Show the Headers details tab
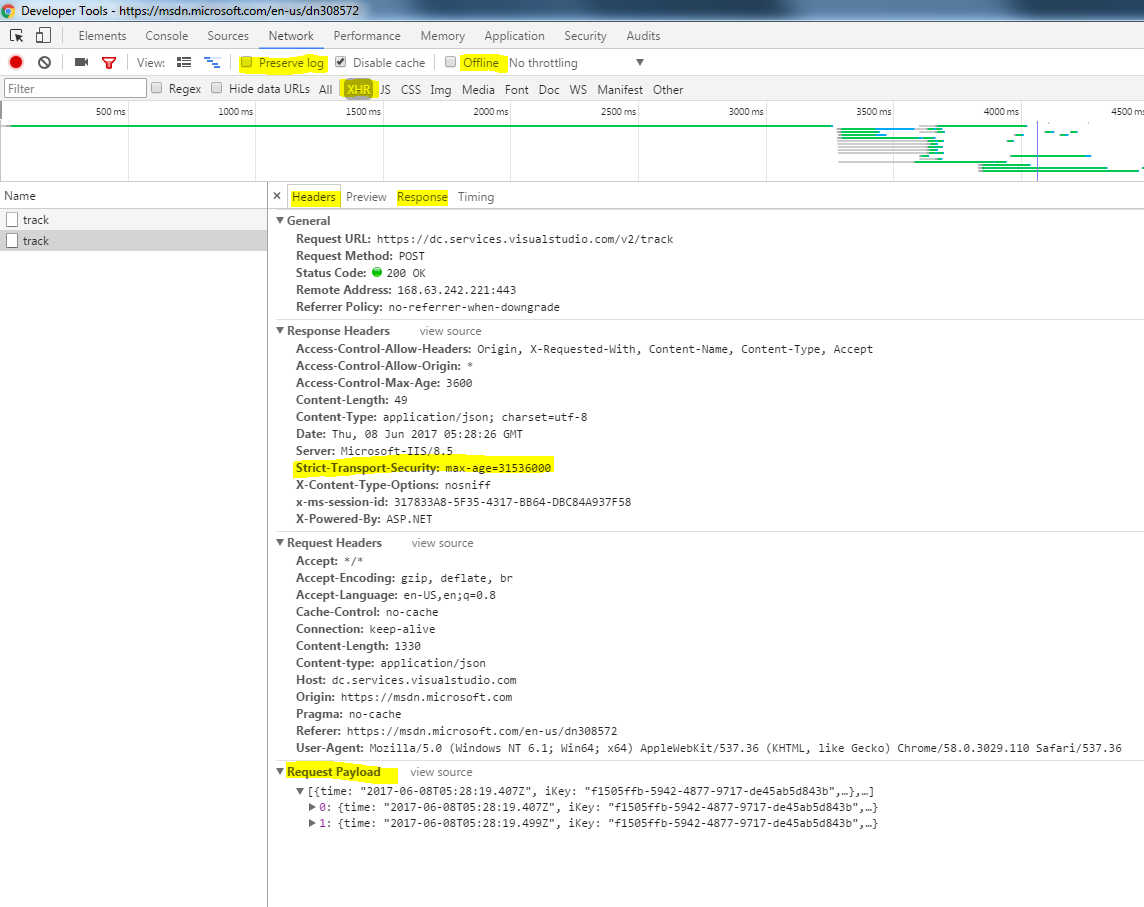The image size is (1144, 907). [314, 197]
